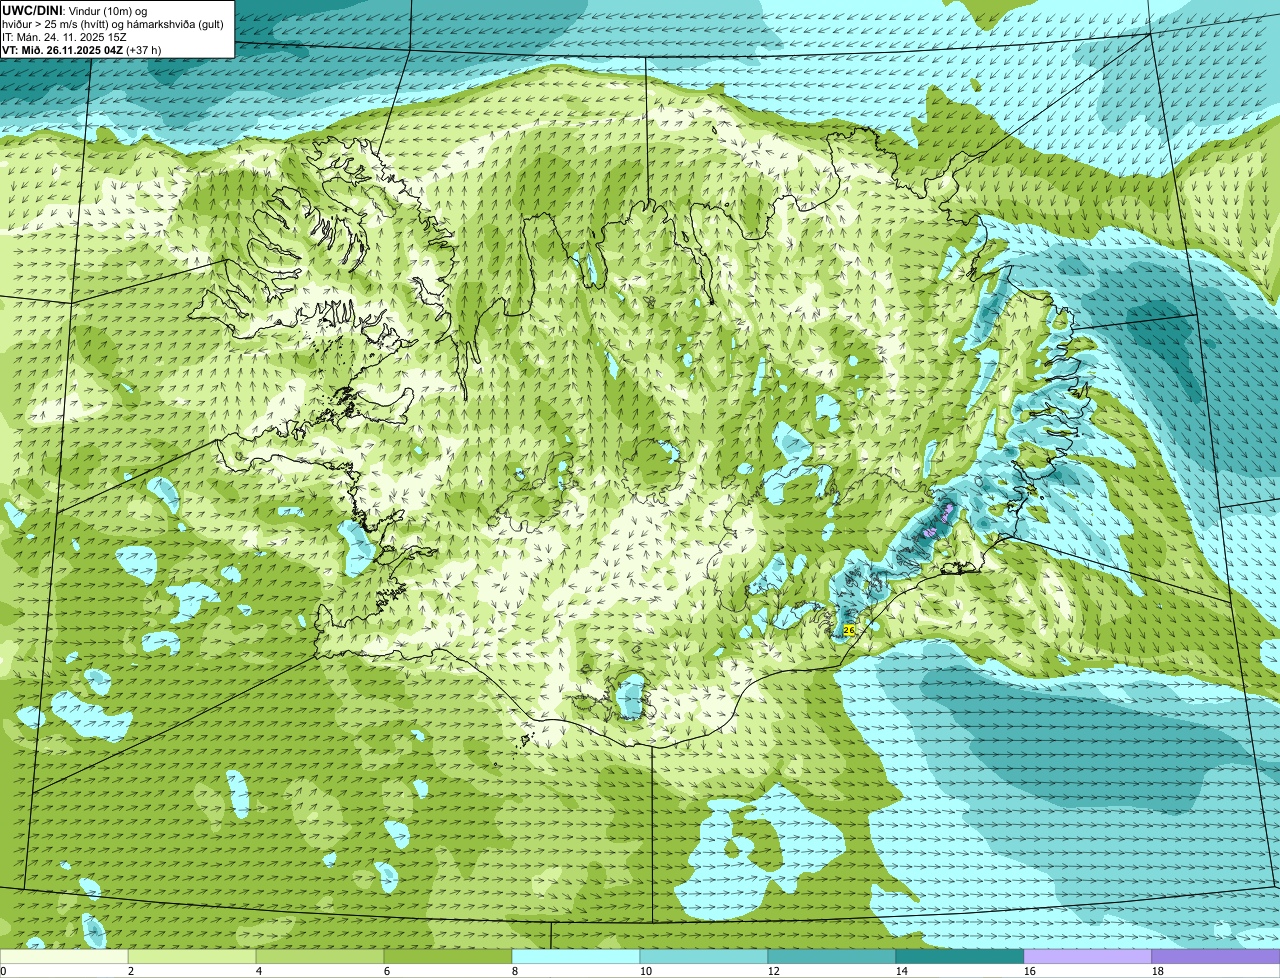Click the legend tick label 18
Viewport: 1280px width, 978px height.
tap(1158, 971)
